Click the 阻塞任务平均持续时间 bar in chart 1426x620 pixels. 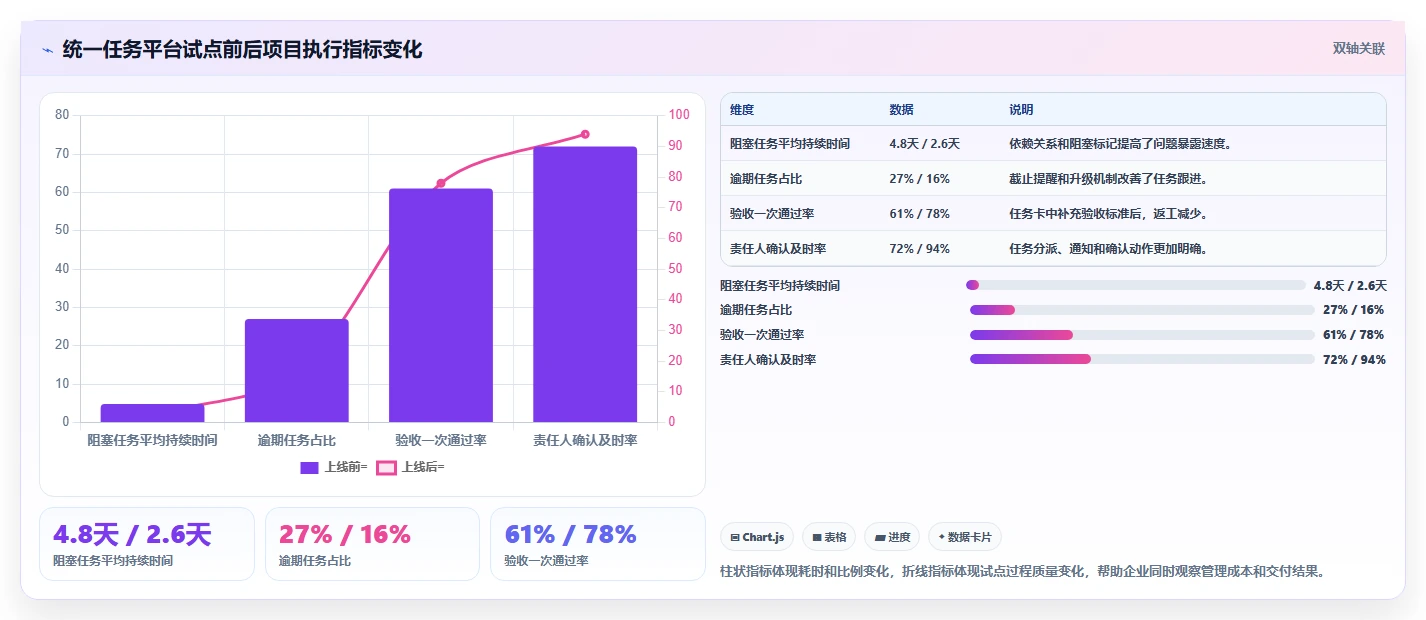point(153,413)
